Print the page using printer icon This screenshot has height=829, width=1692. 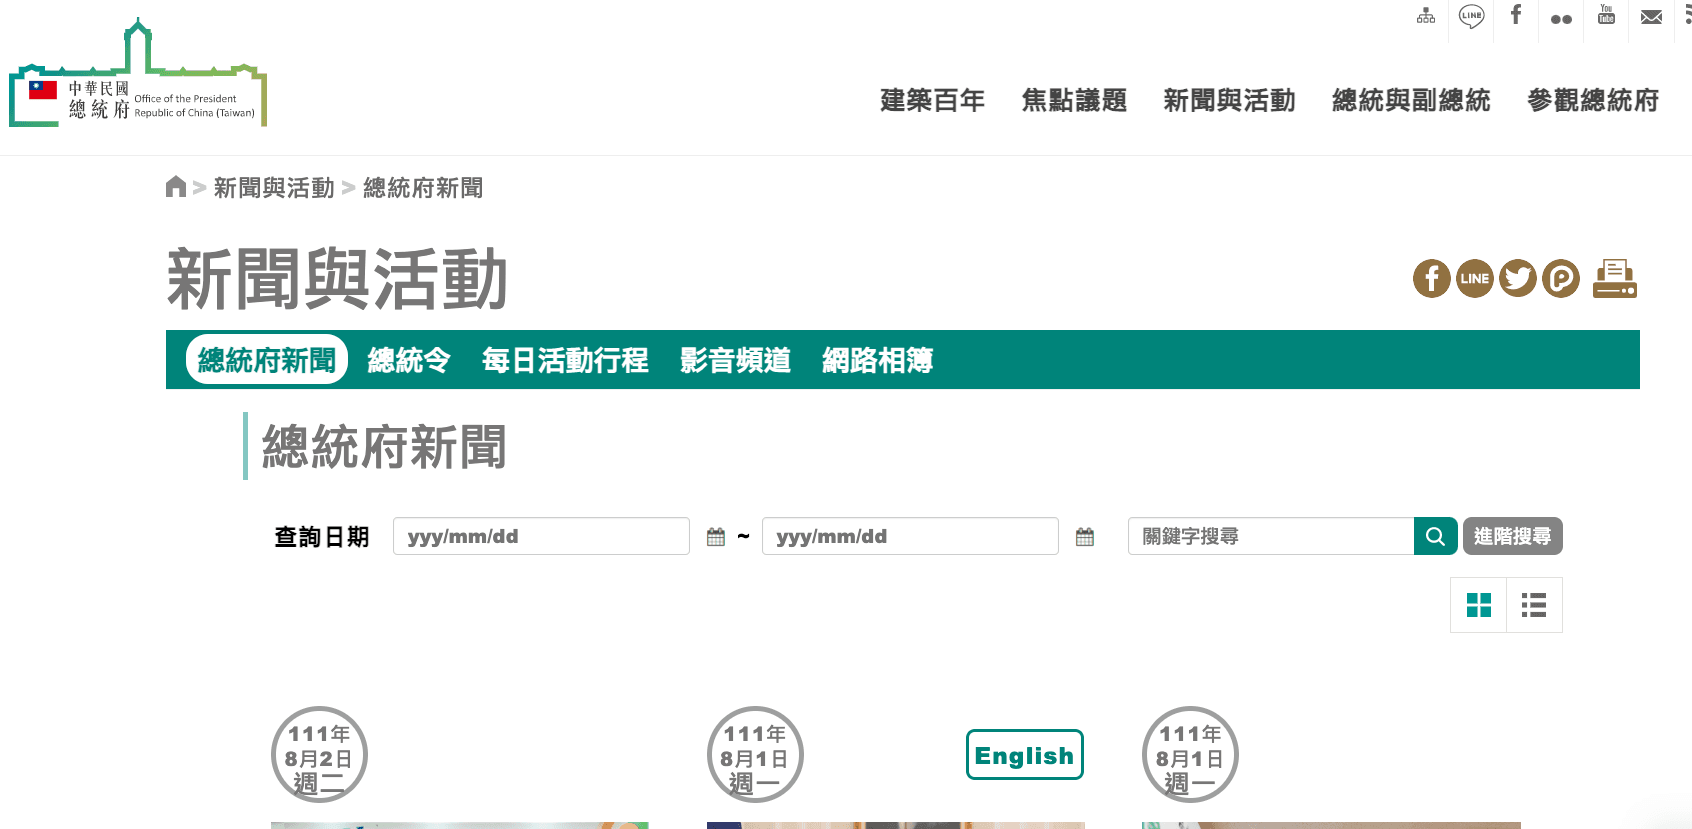(1614, 279)
